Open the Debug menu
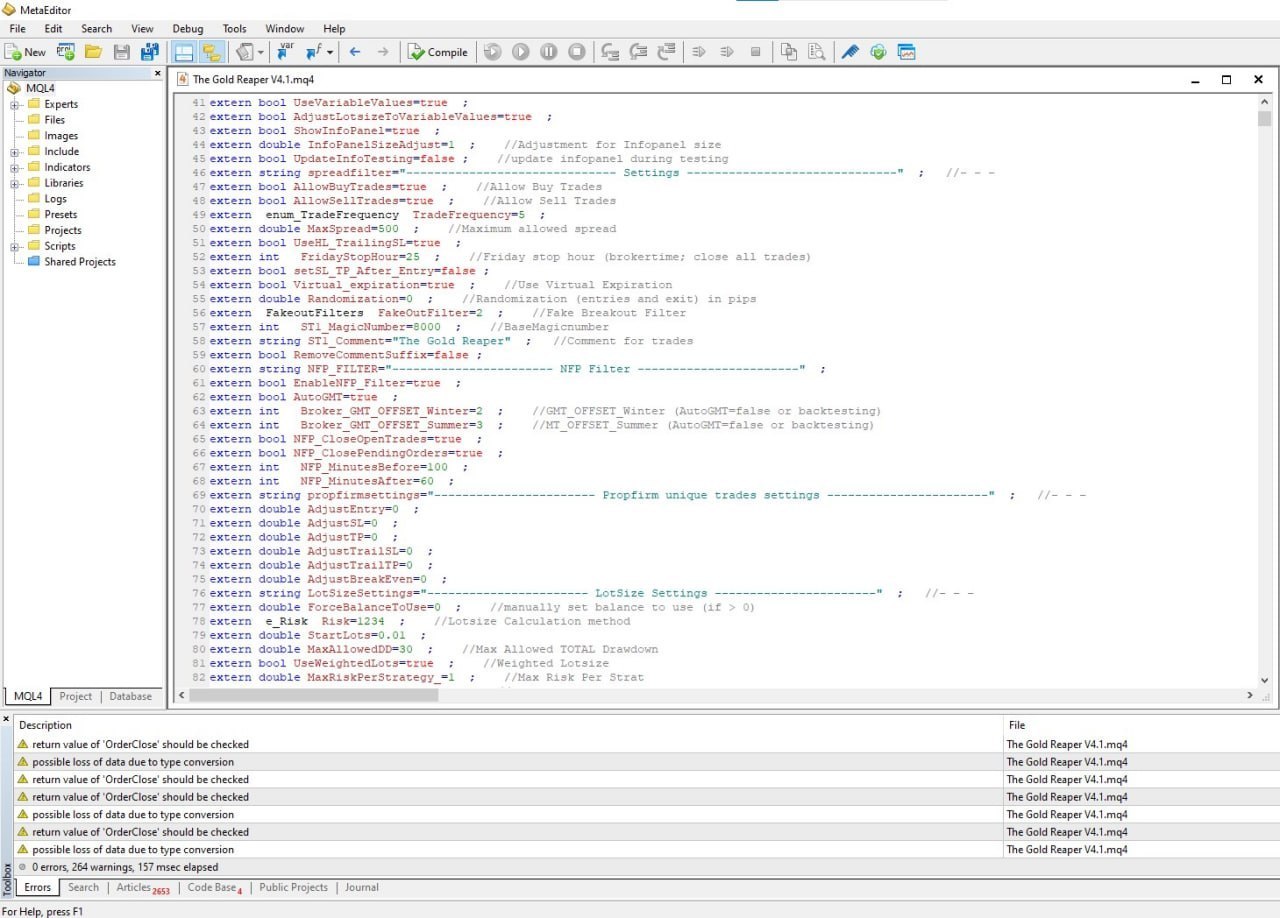Image resolution: width=1280 pixels, height=918 pixels. coord(187,29)
